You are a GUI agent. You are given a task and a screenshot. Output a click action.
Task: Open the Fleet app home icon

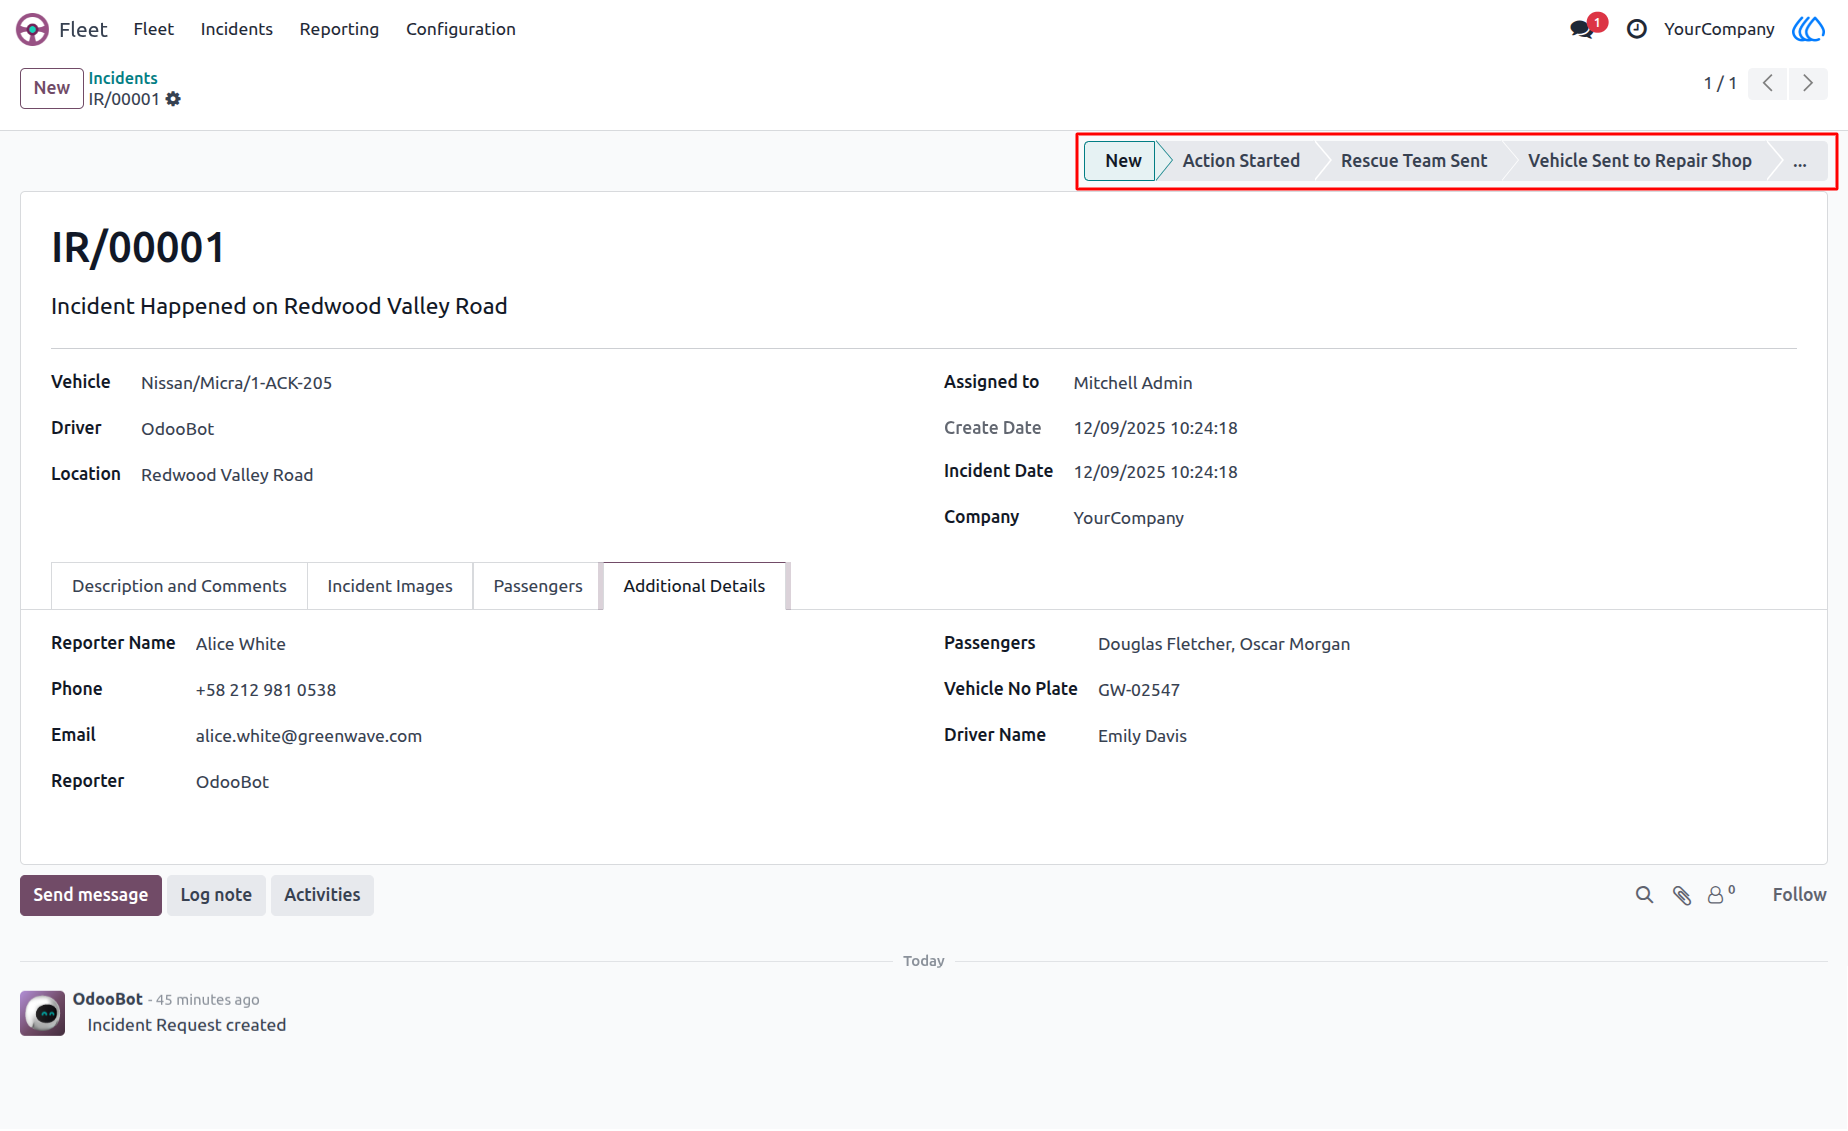pyautogui.click(x=32, y=29)
